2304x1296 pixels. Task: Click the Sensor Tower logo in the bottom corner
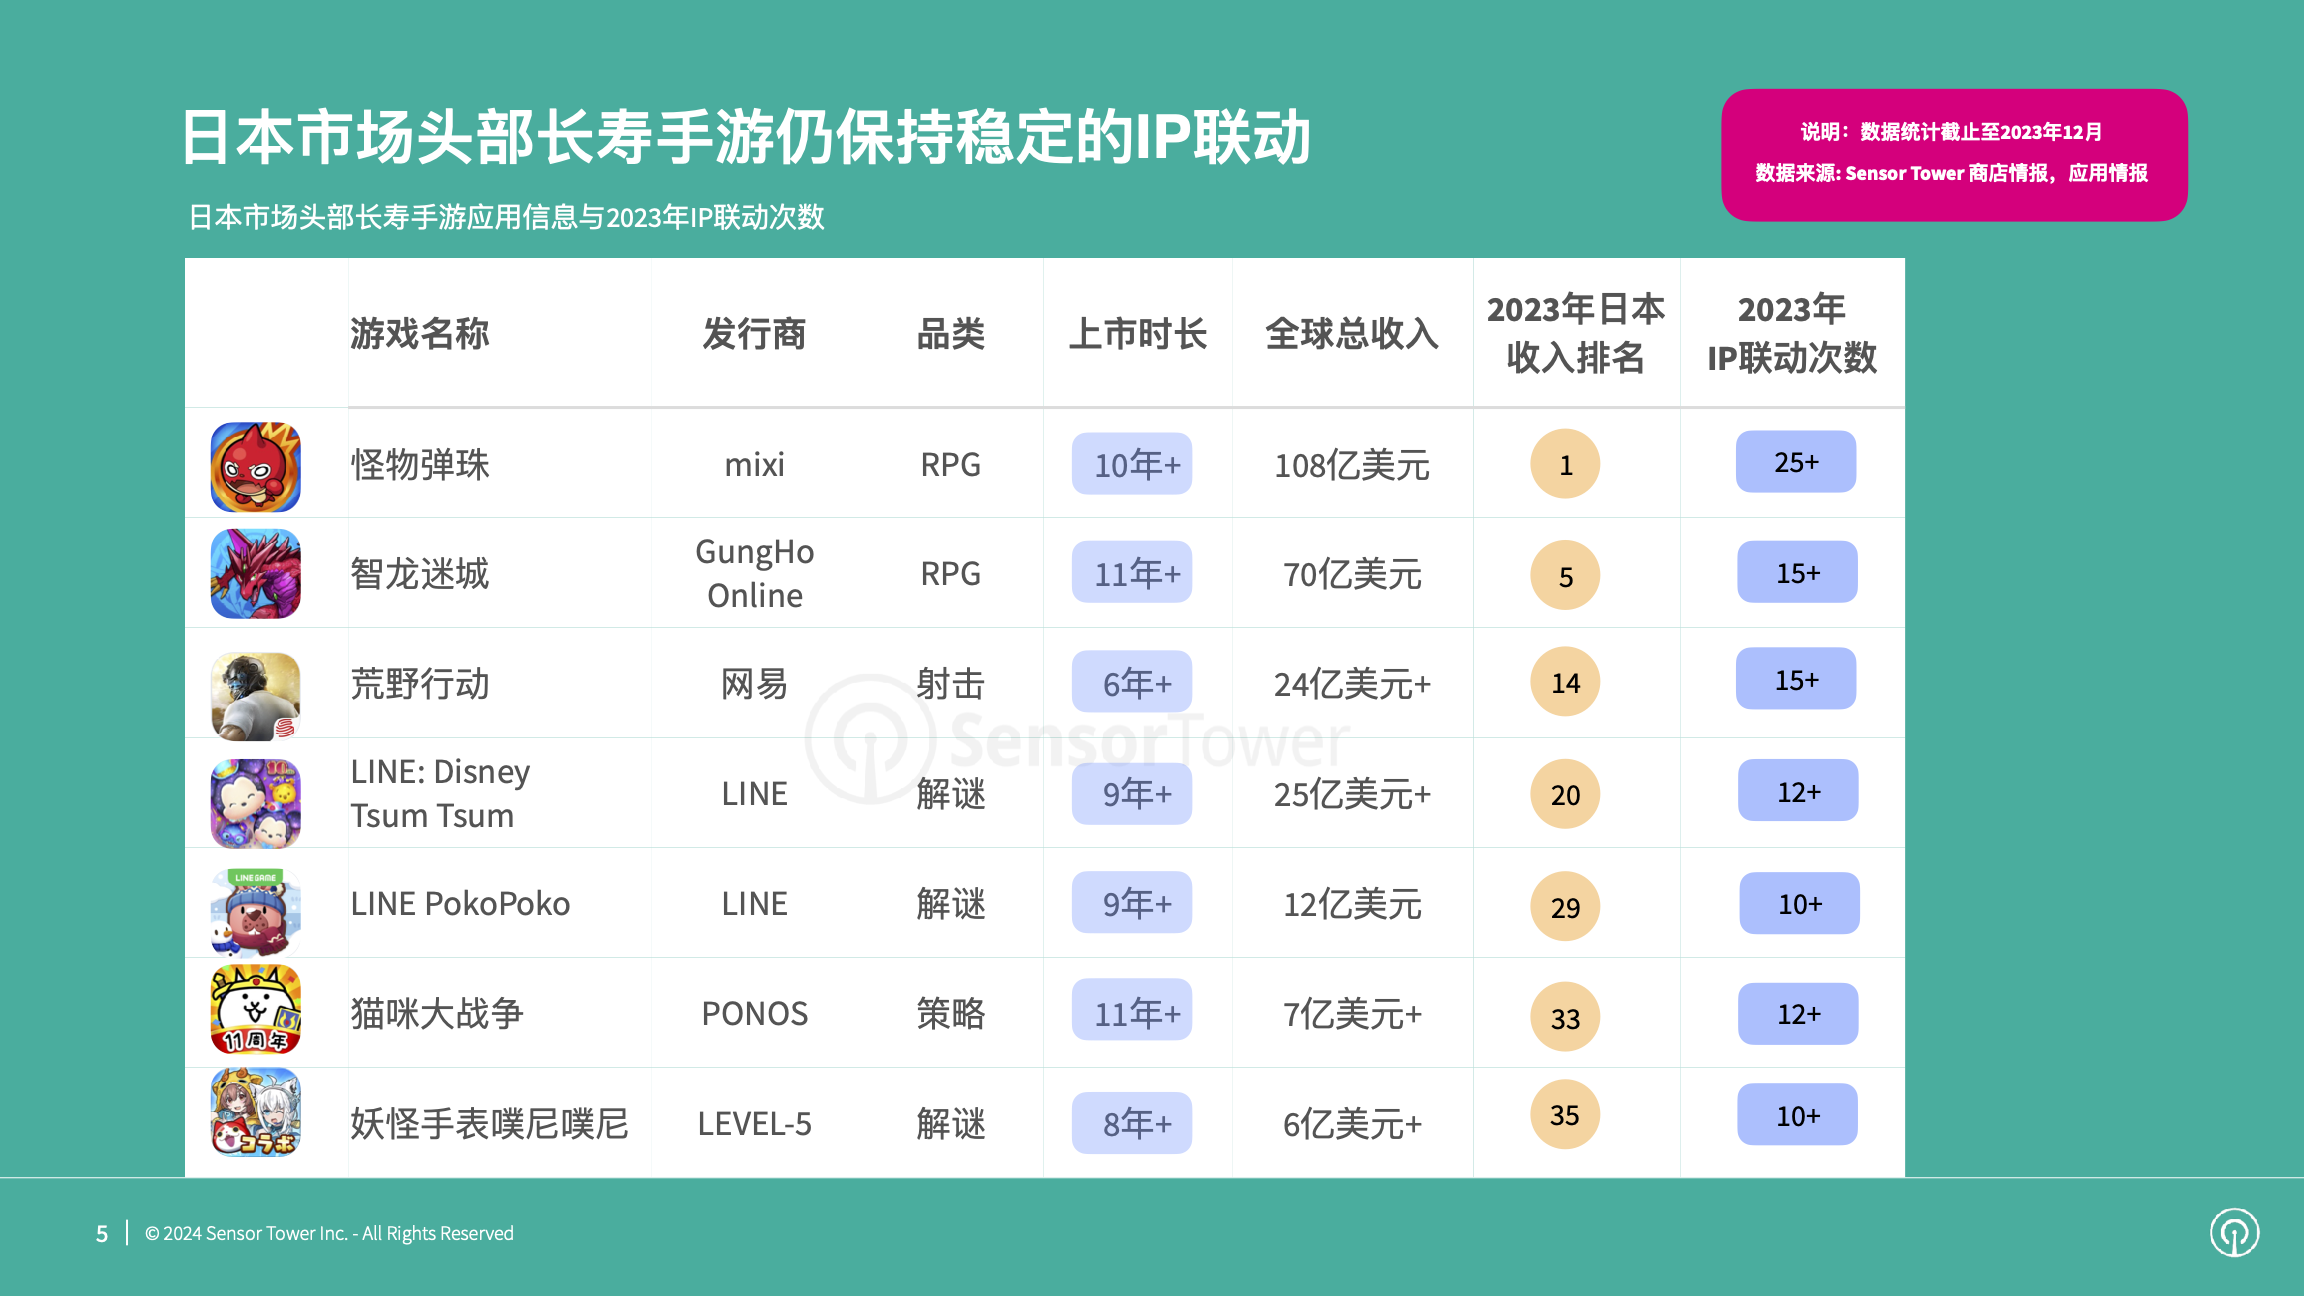pyautogui.click(x=2233, y=1232)
